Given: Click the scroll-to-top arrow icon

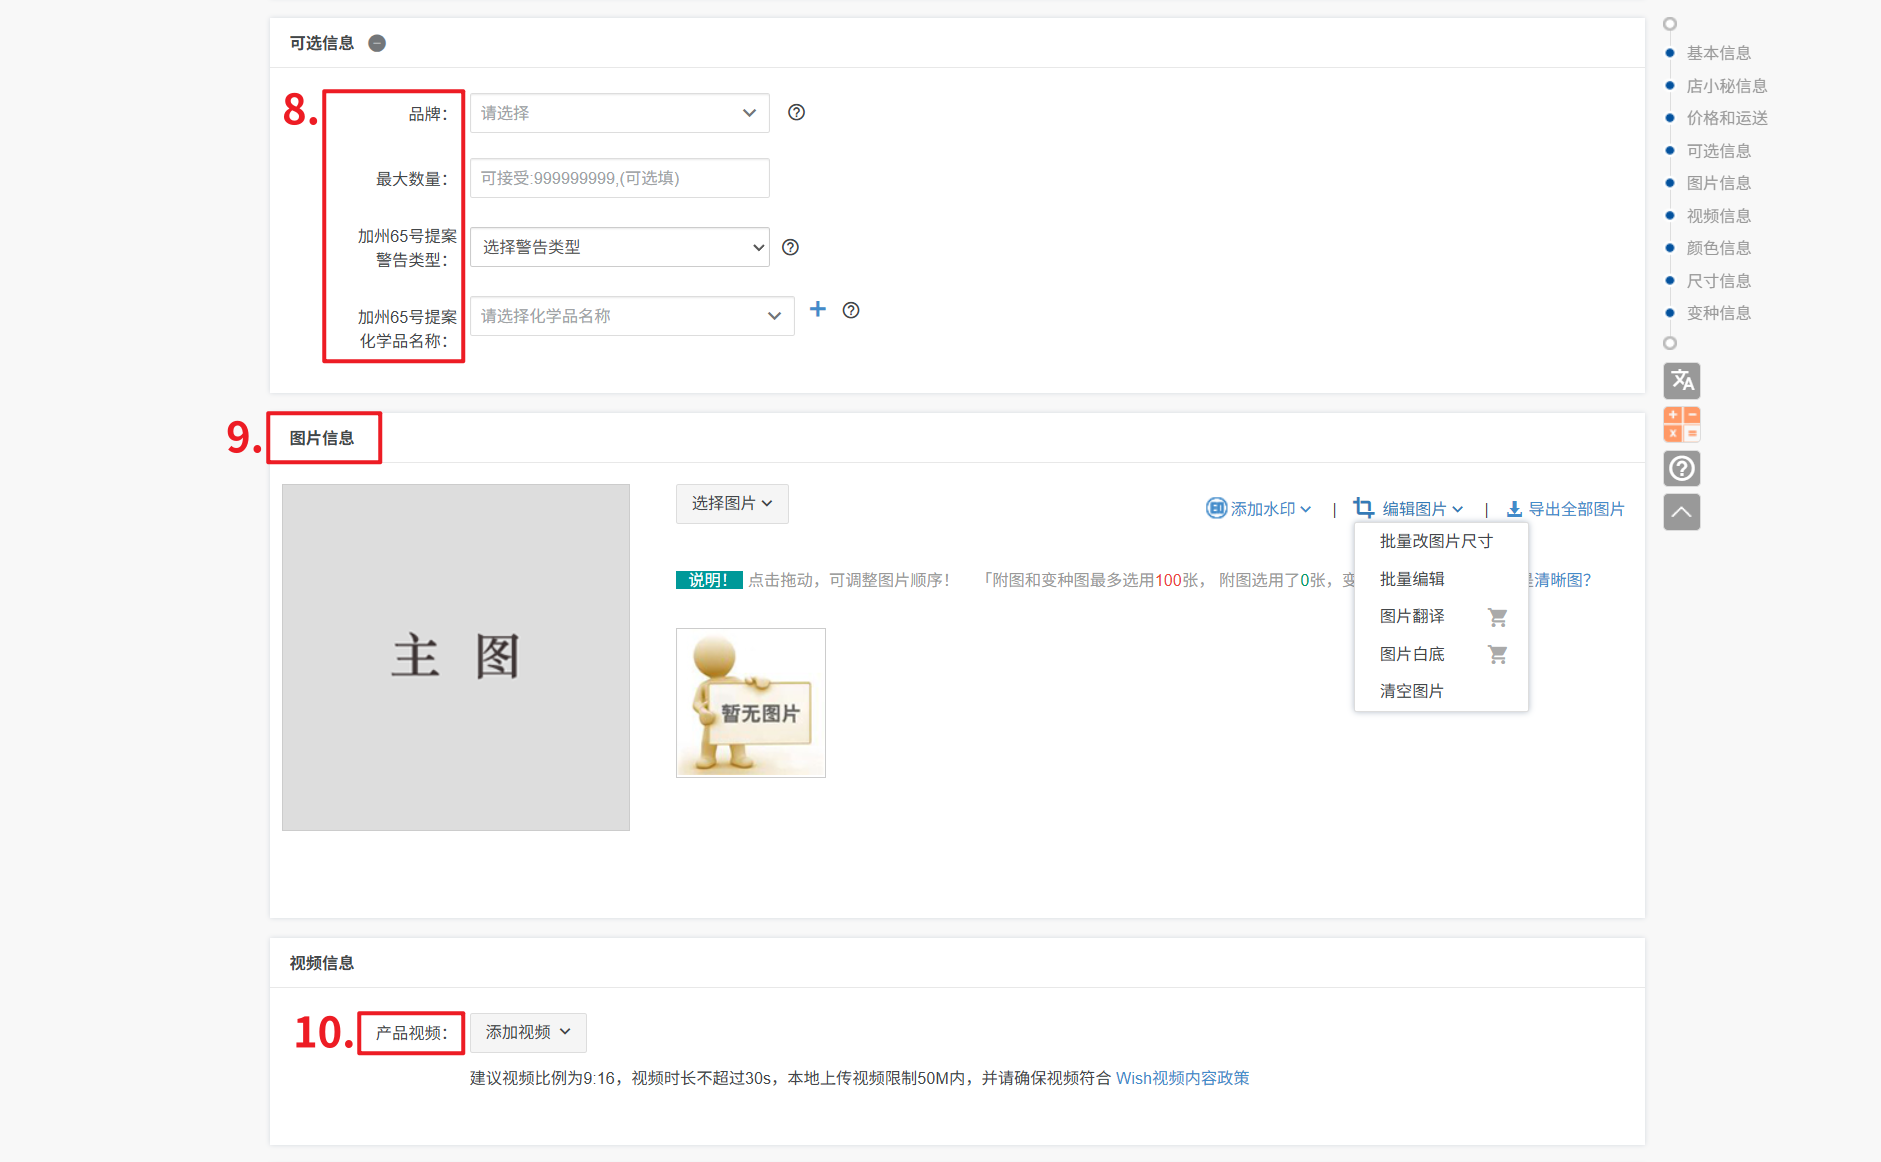Looking at the screenshot, I should coord(1681,512).
